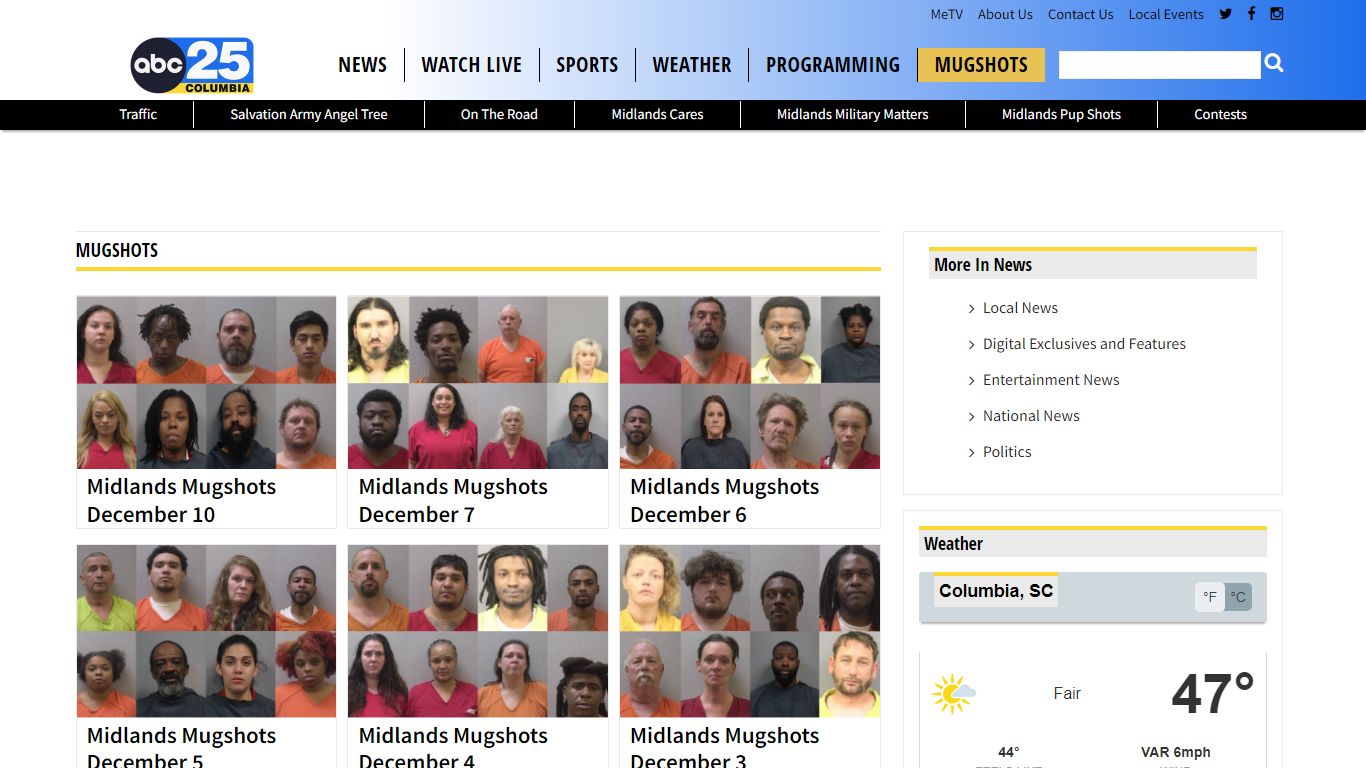Open the December 7 mugshots thumbnail
Viewport: 1366px width, 768px height.
pyautogui.click(x=478, y=382)
